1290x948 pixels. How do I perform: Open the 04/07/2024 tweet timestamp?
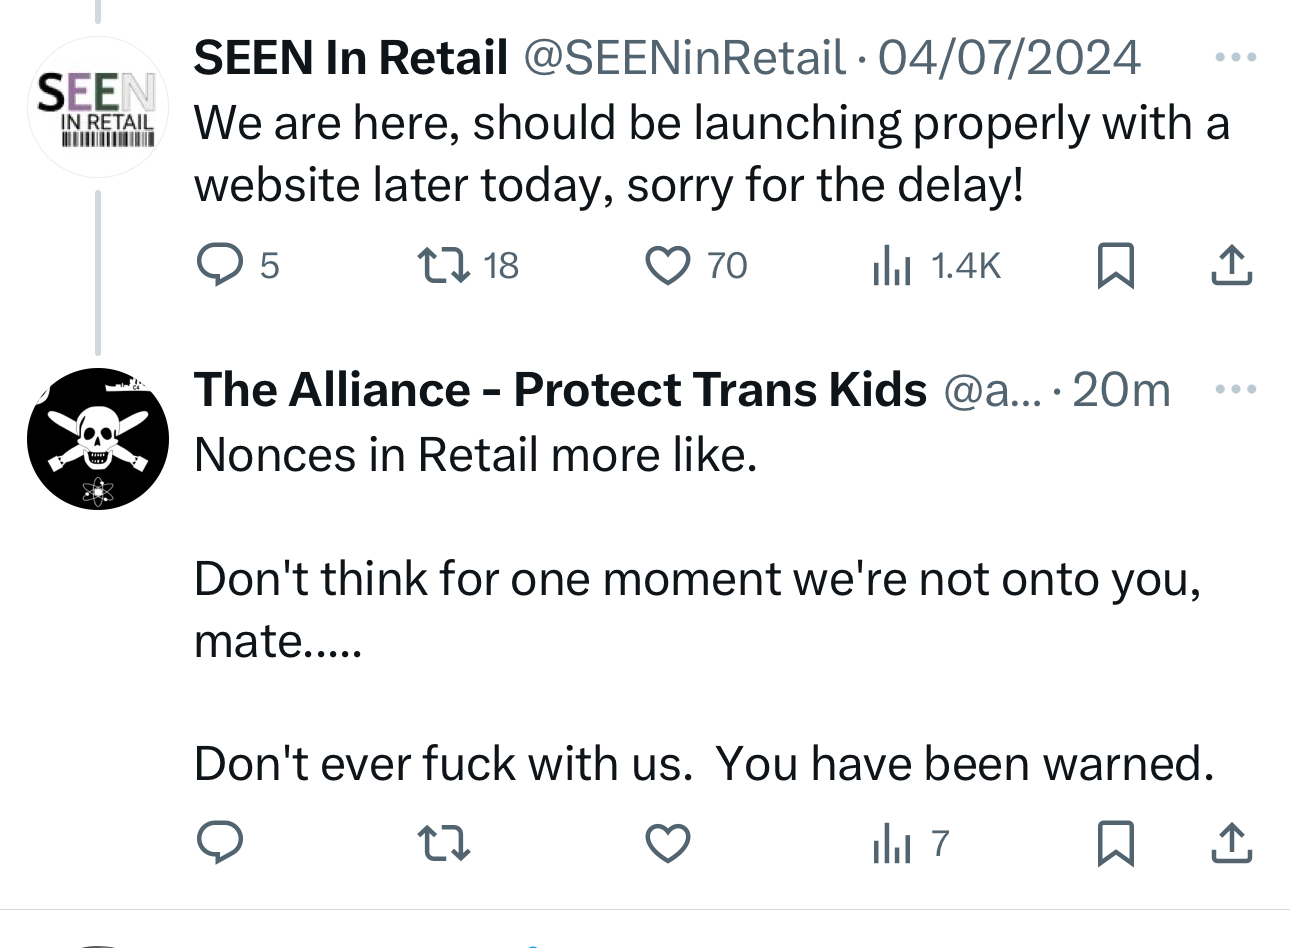(1008, 58)
